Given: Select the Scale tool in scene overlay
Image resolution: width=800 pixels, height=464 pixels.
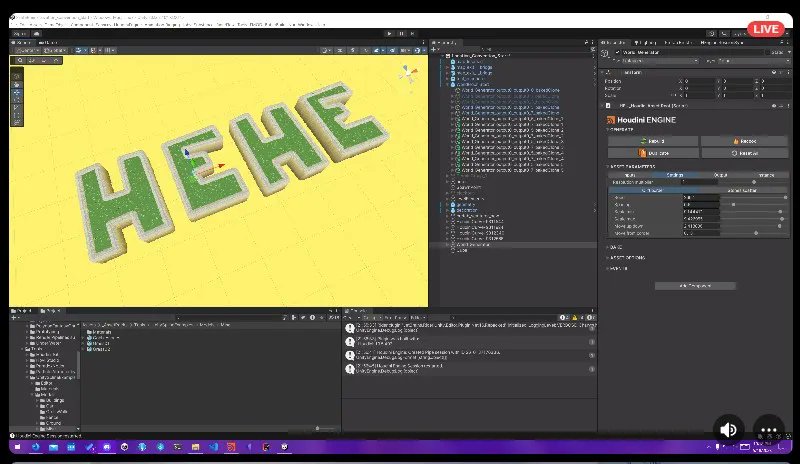Looking at the screenshot, I should tap(17, 108).
